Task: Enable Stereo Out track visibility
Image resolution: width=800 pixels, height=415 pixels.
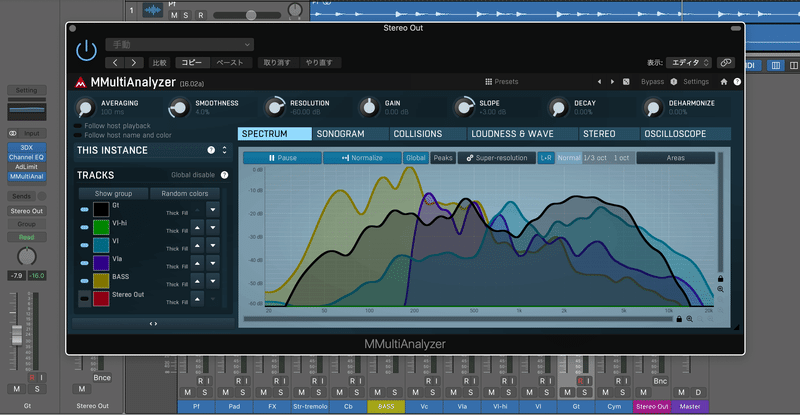Action: tap(85, 299)
